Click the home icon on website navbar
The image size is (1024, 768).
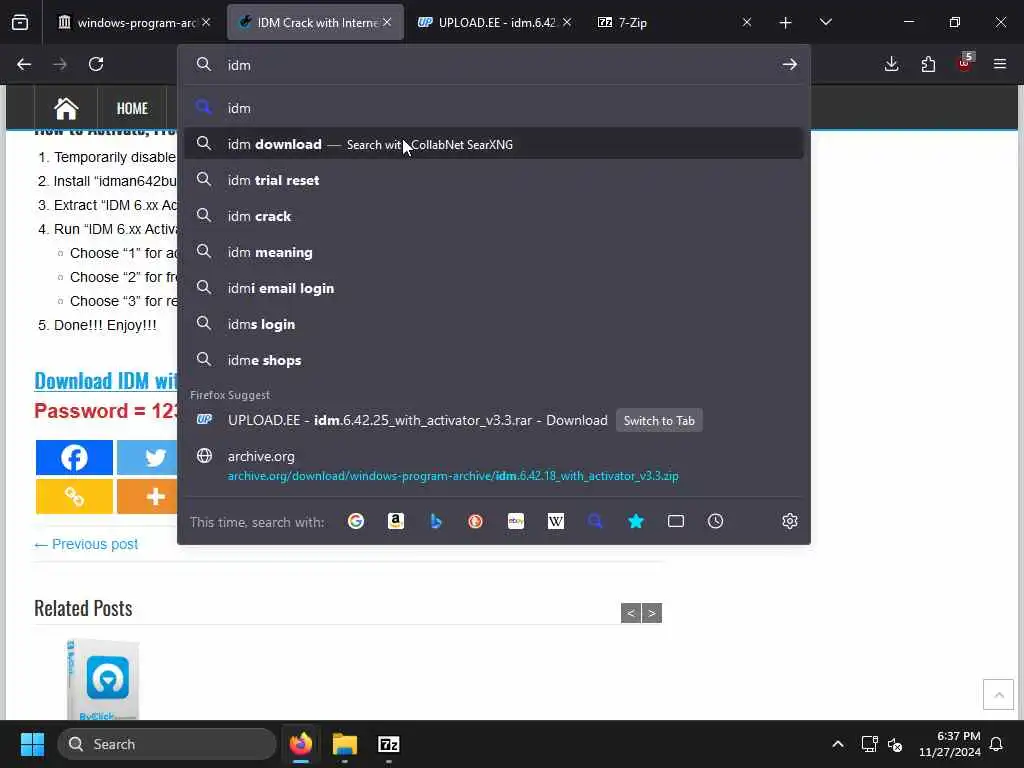tap(66, 108)
